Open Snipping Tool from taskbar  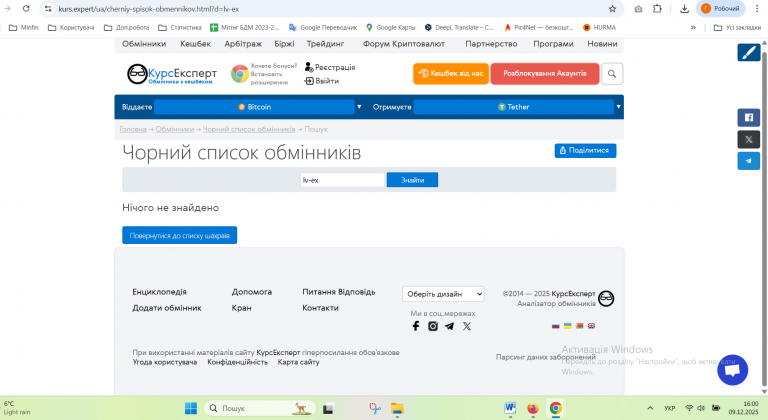[375, 408]
